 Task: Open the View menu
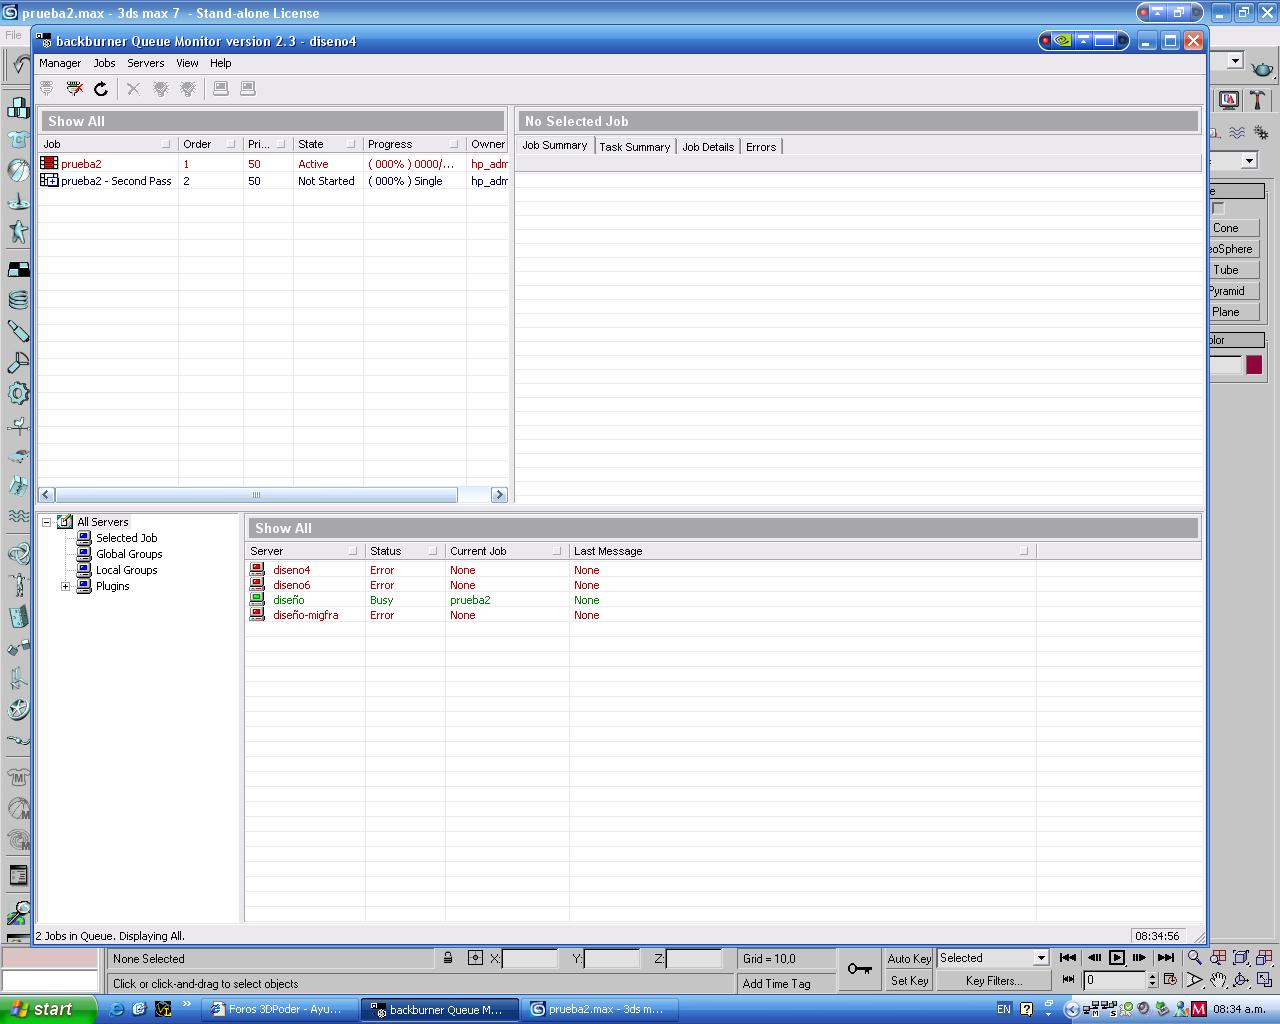pyautogui.click(x=187, y=63)
